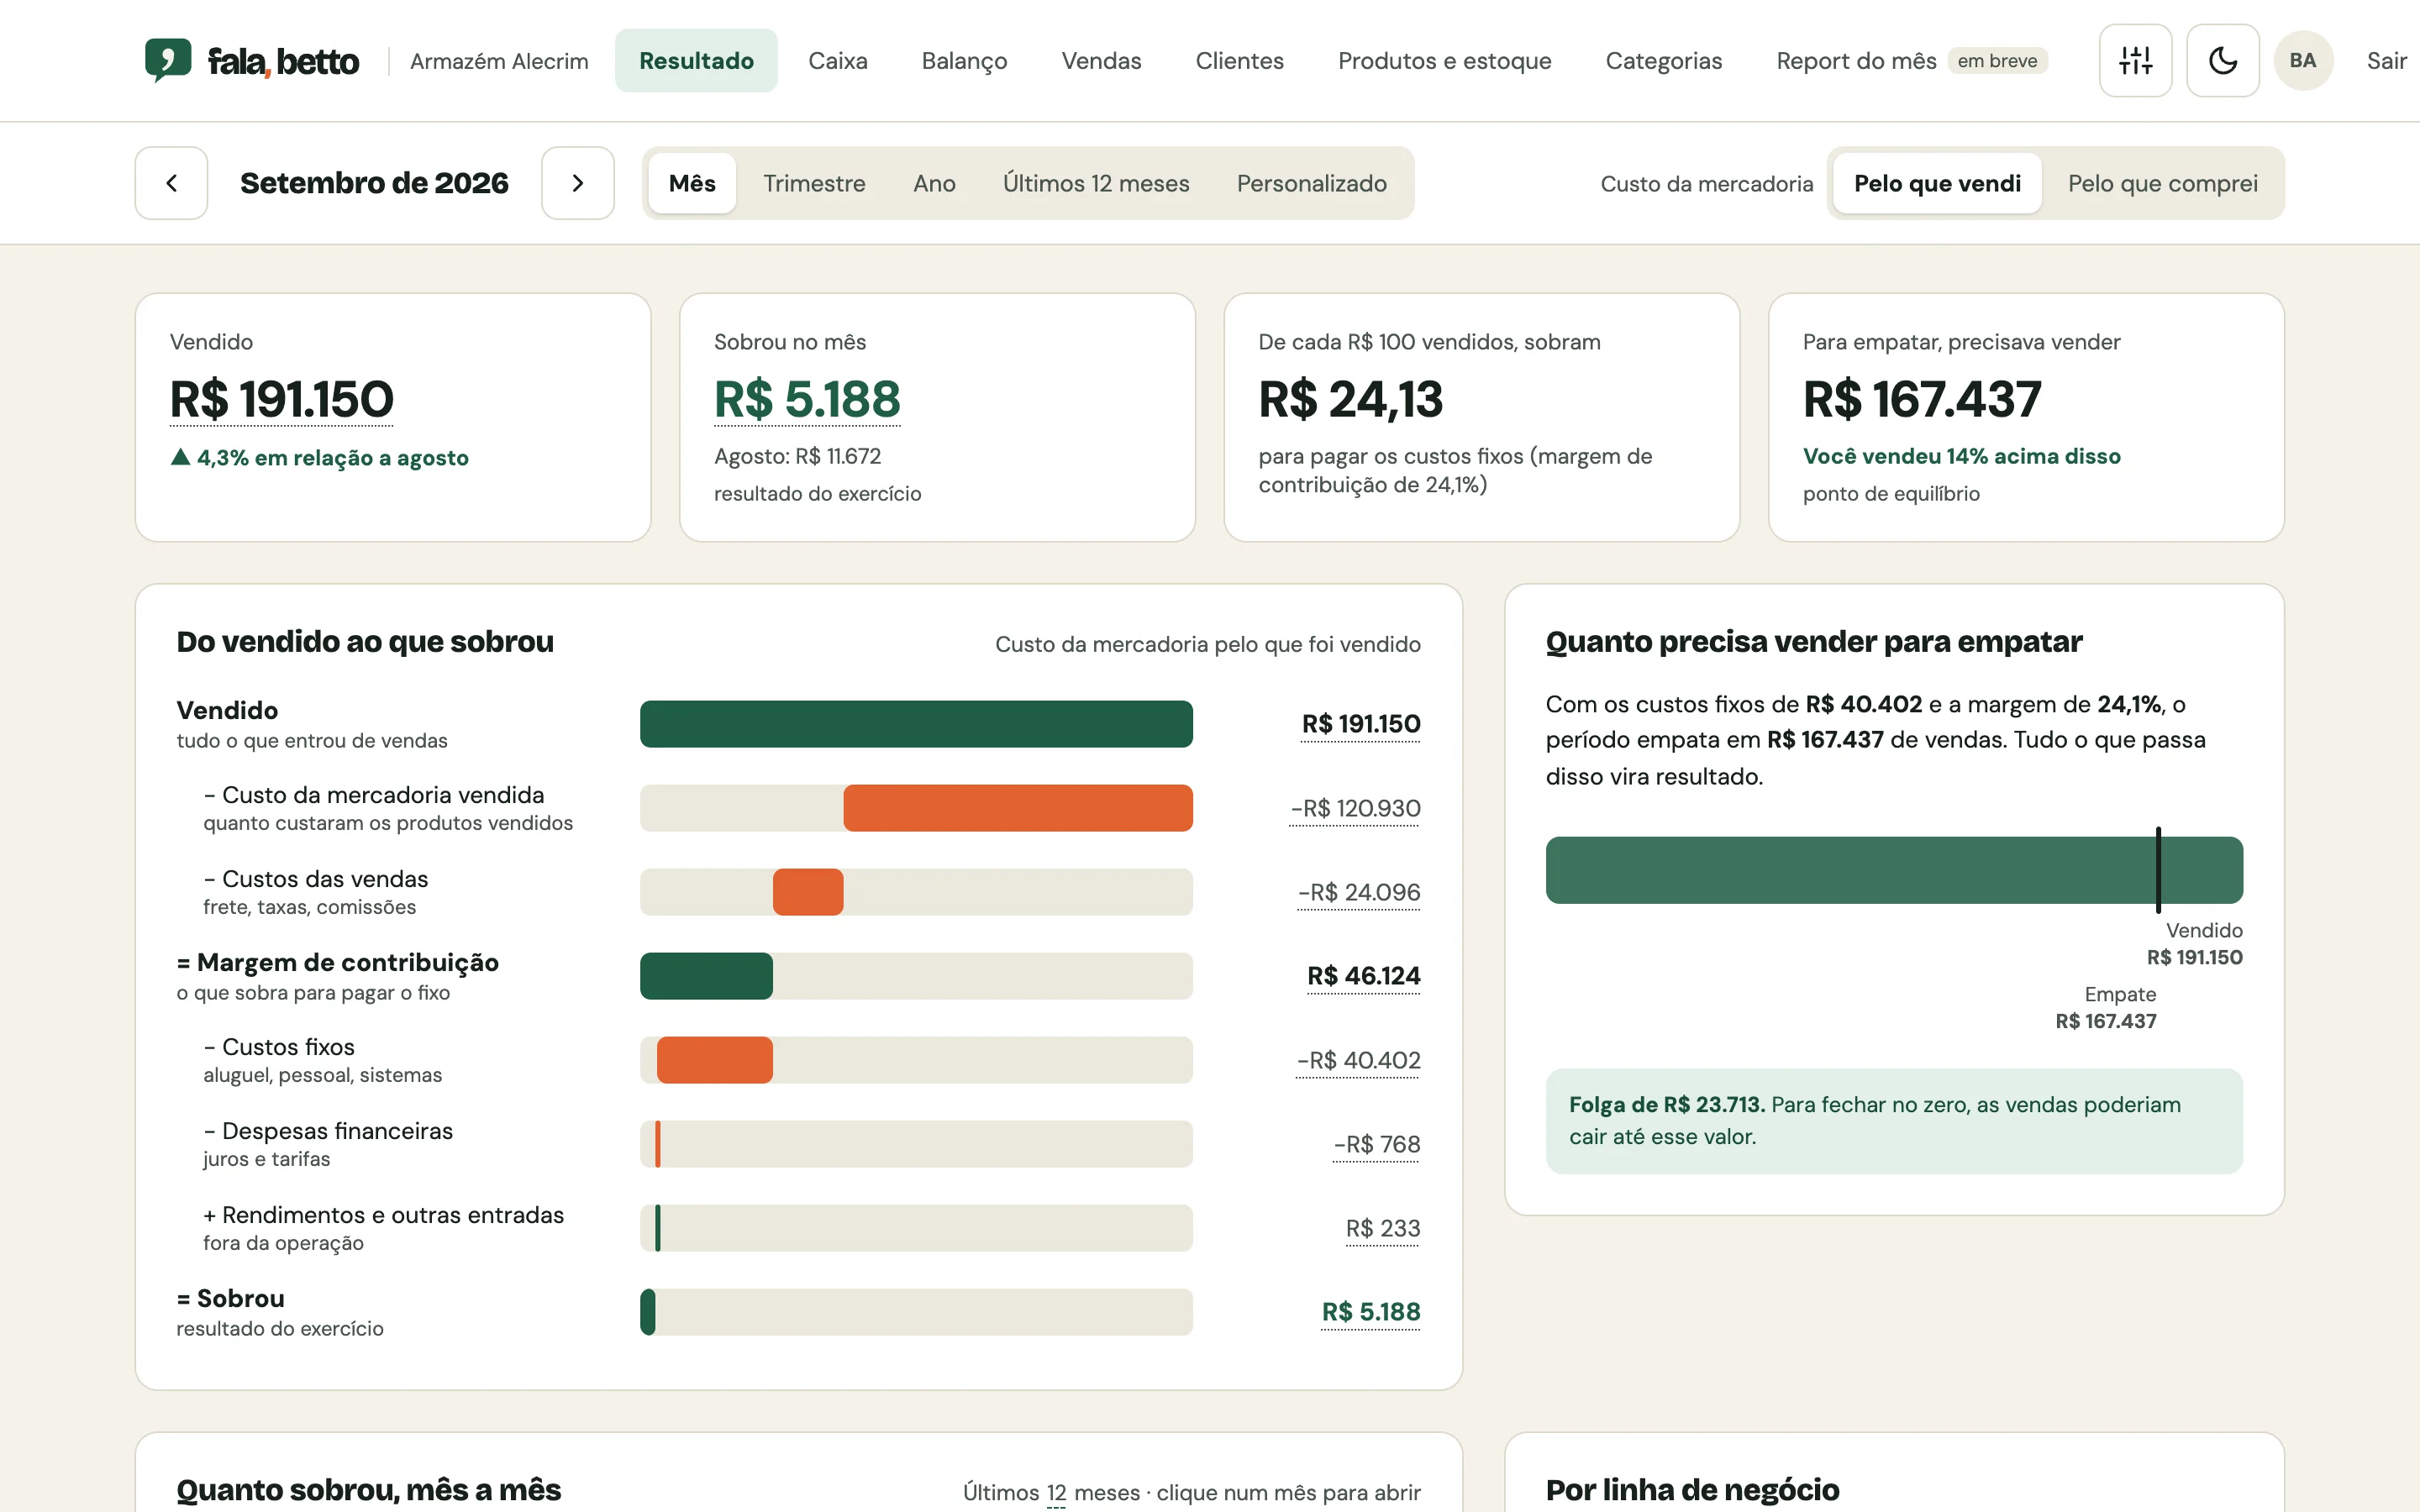Viewport: 2420px width, 1512px height.
Task: Click the Despesas financeiras row label
Action: (328, 1131)
